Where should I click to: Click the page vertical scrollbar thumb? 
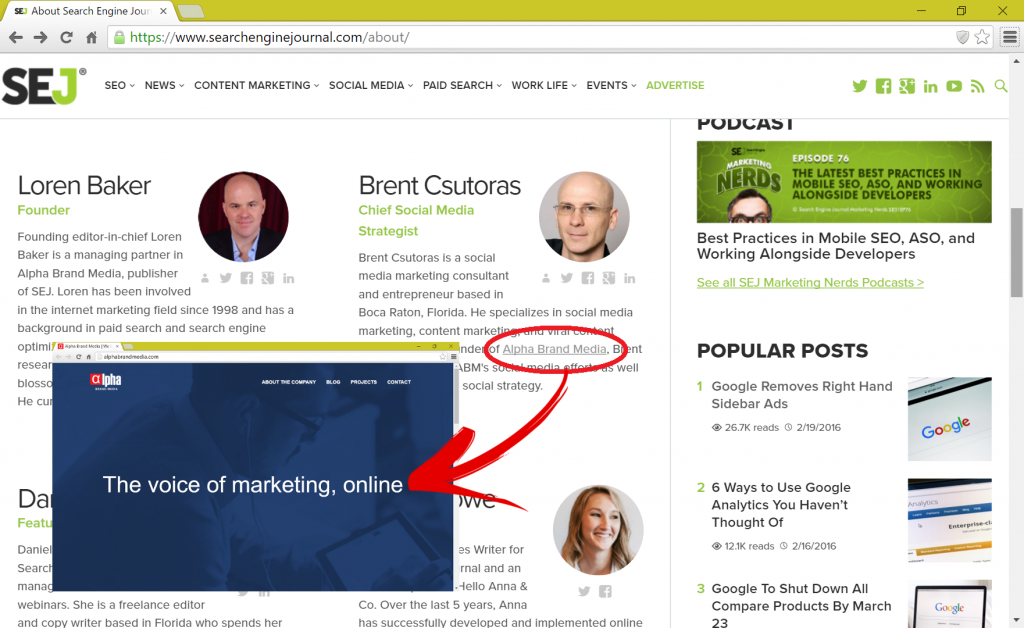(1016, 252)
